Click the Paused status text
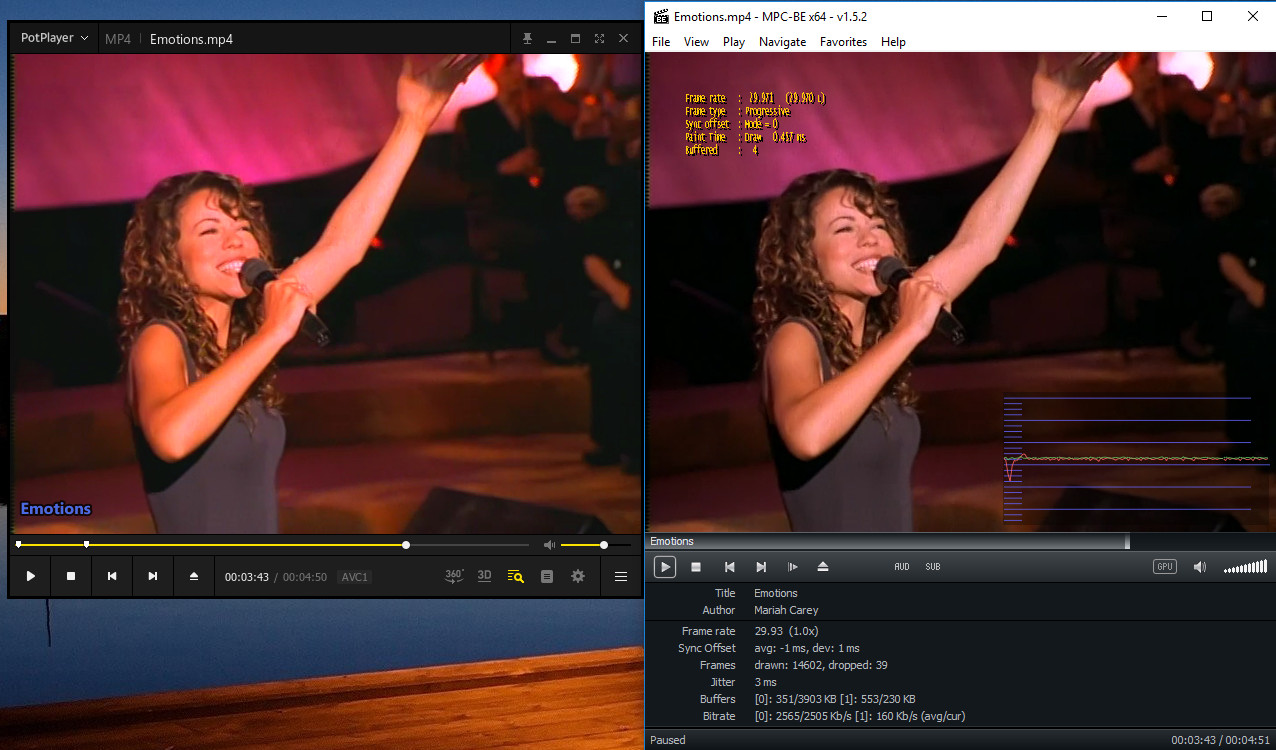The height and width of the screenshot is (750, 1276). pyautogui.click(x=668, y=740)
